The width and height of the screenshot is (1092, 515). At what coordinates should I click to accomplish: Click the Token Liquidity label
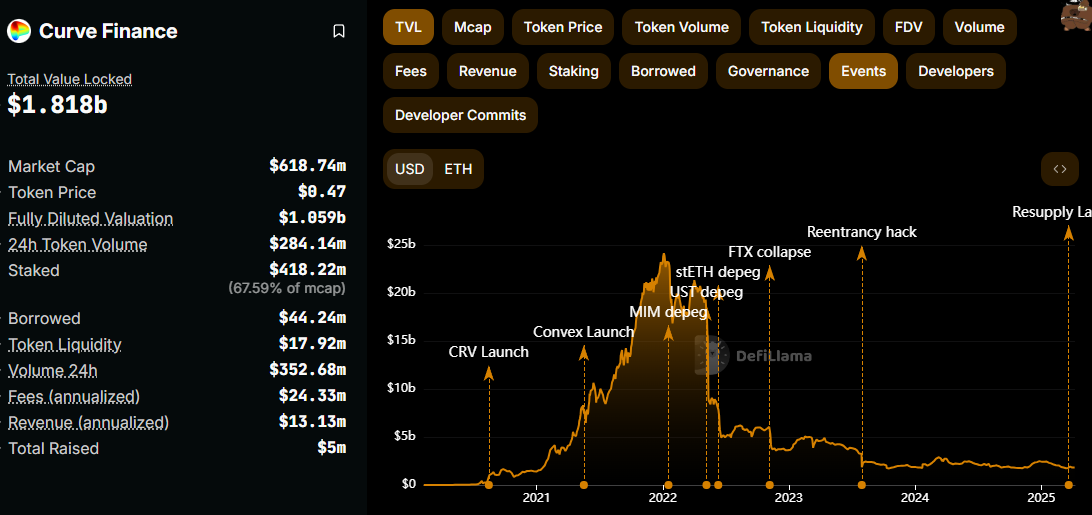(65, 345)
